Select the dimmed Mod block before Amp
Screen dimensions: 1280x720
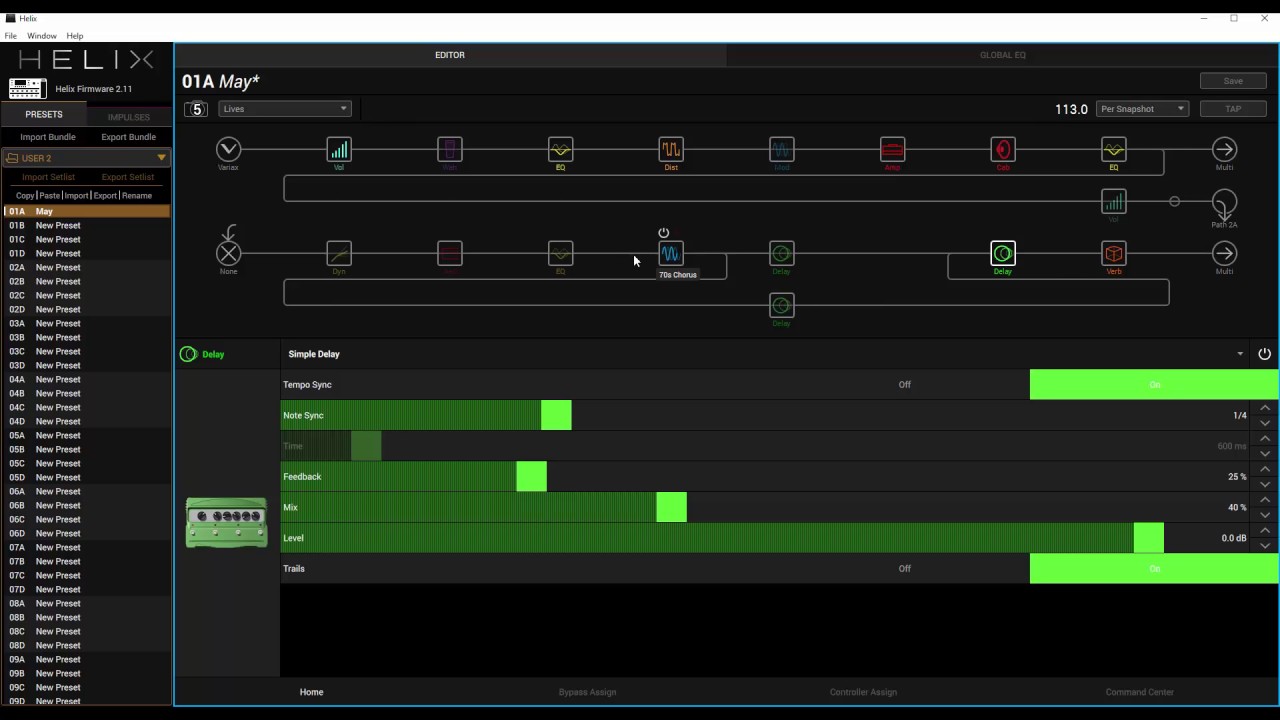click(782, 150)
